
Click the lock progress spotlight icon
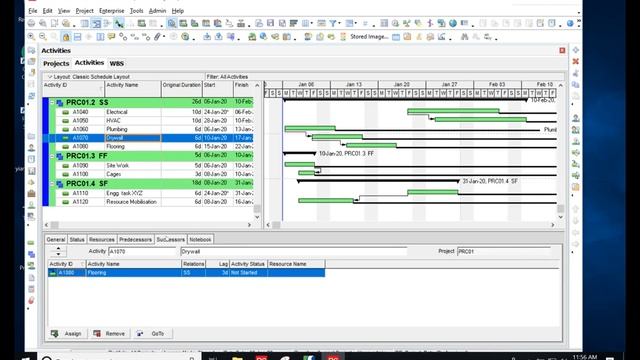[x=66, y=37]
